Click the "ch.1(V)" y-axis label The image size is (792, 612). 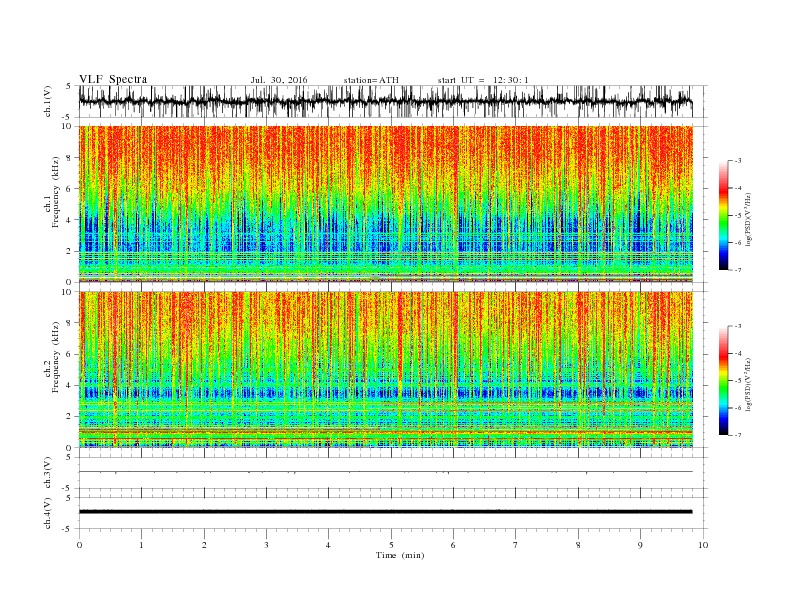pos(48,103)
